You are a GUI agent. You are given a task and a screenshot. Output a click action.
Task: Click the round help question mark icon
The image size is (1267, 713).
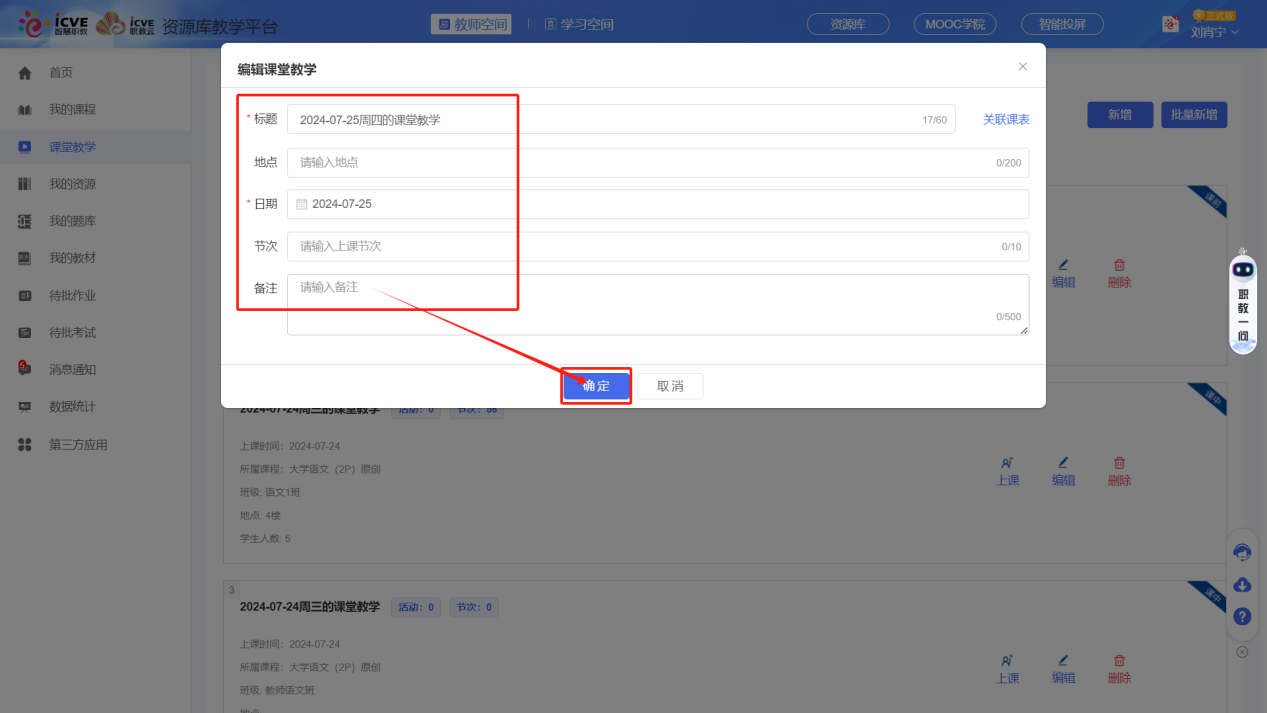(1242, 617)
